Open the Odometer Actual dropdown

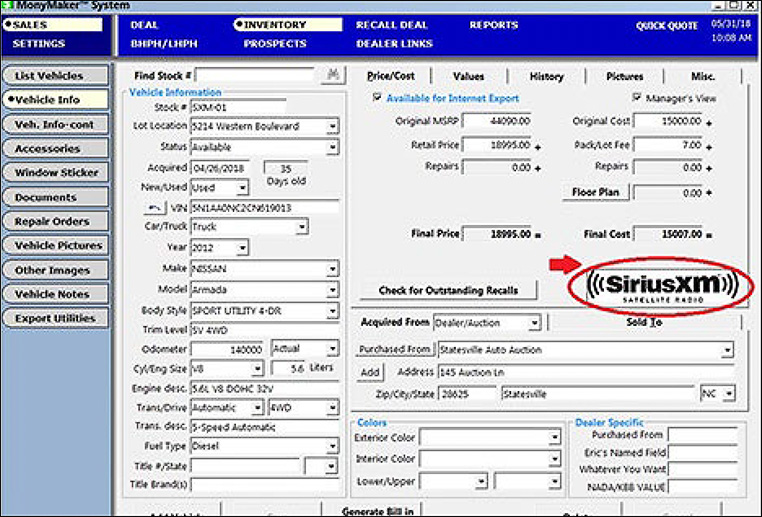click(332, 348)
